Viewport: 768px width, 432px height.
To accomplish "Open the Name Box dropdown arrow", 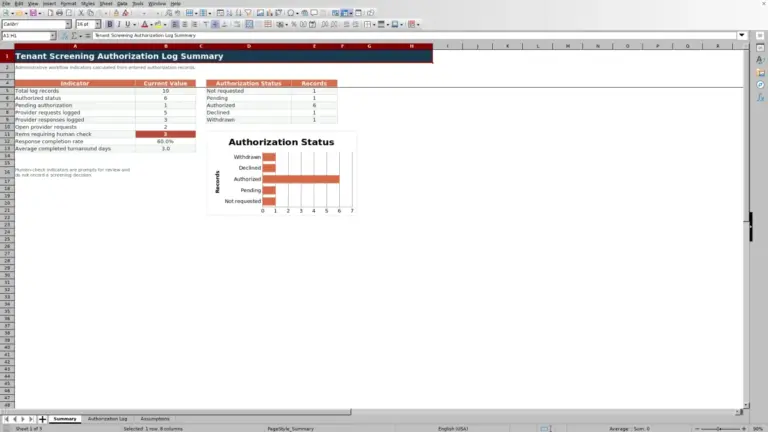I will coord(53,36).
